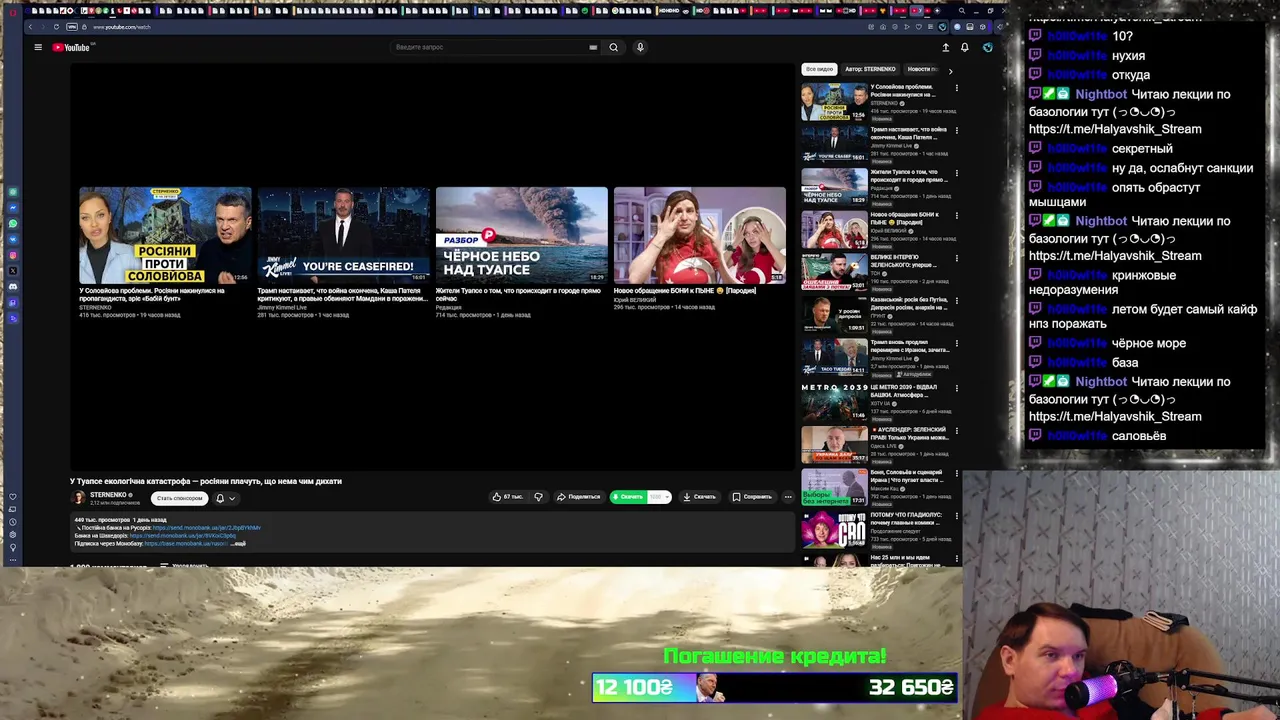1280x720 pixels.
Task: Click the 'Поделиться' share button
Action: (x=579, y=497)
